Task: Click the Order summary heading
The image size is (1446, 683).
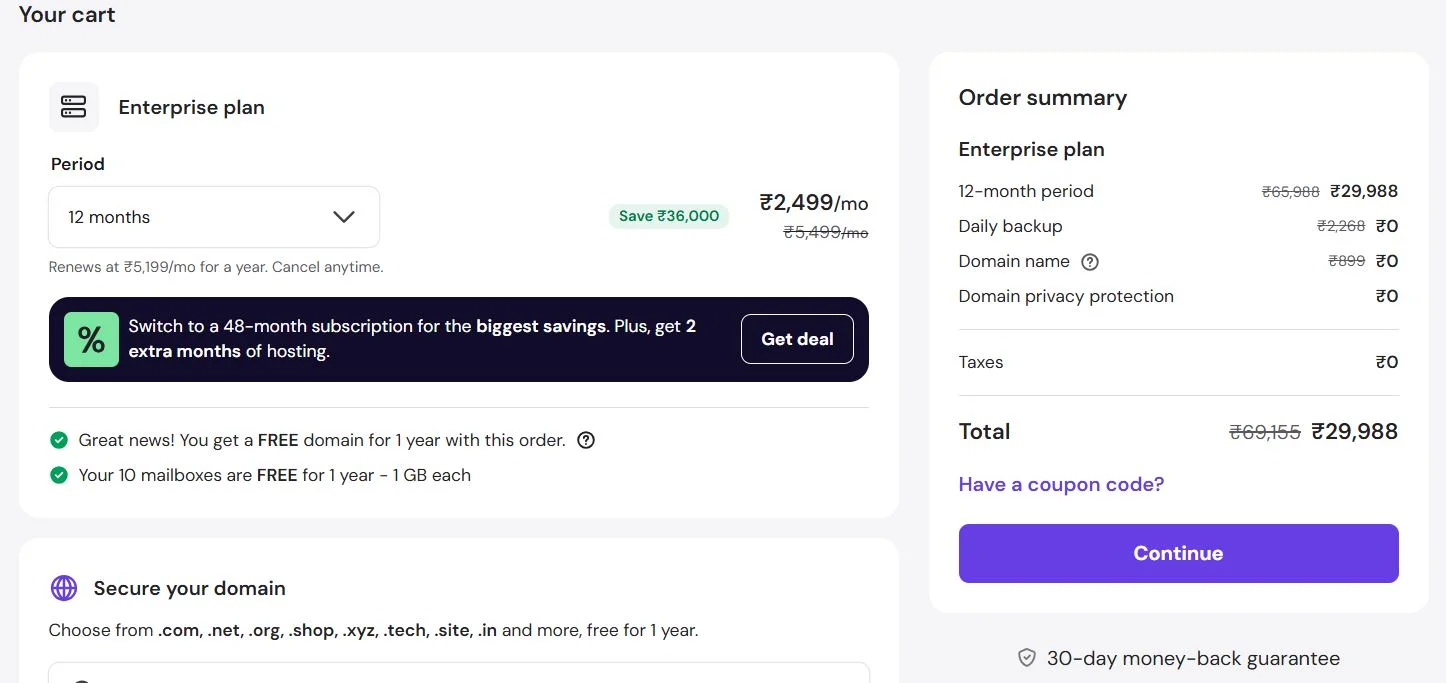Action: tap(1042, 97)
